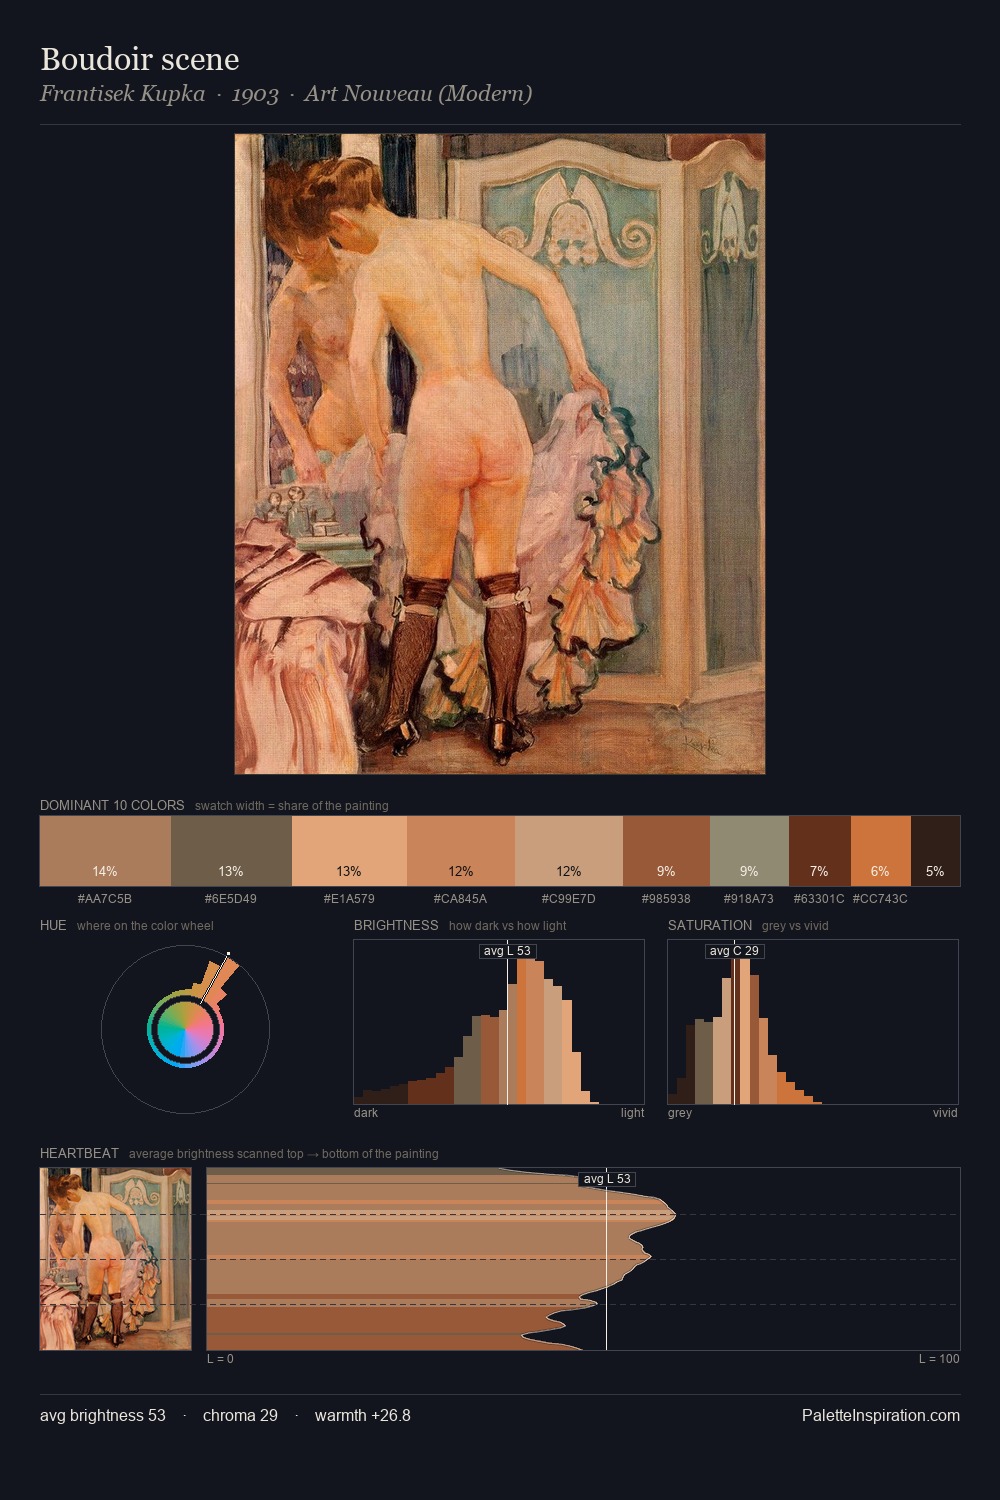Click the SATURATION section heading
1000x1500 pixels.
click(710, 925)
